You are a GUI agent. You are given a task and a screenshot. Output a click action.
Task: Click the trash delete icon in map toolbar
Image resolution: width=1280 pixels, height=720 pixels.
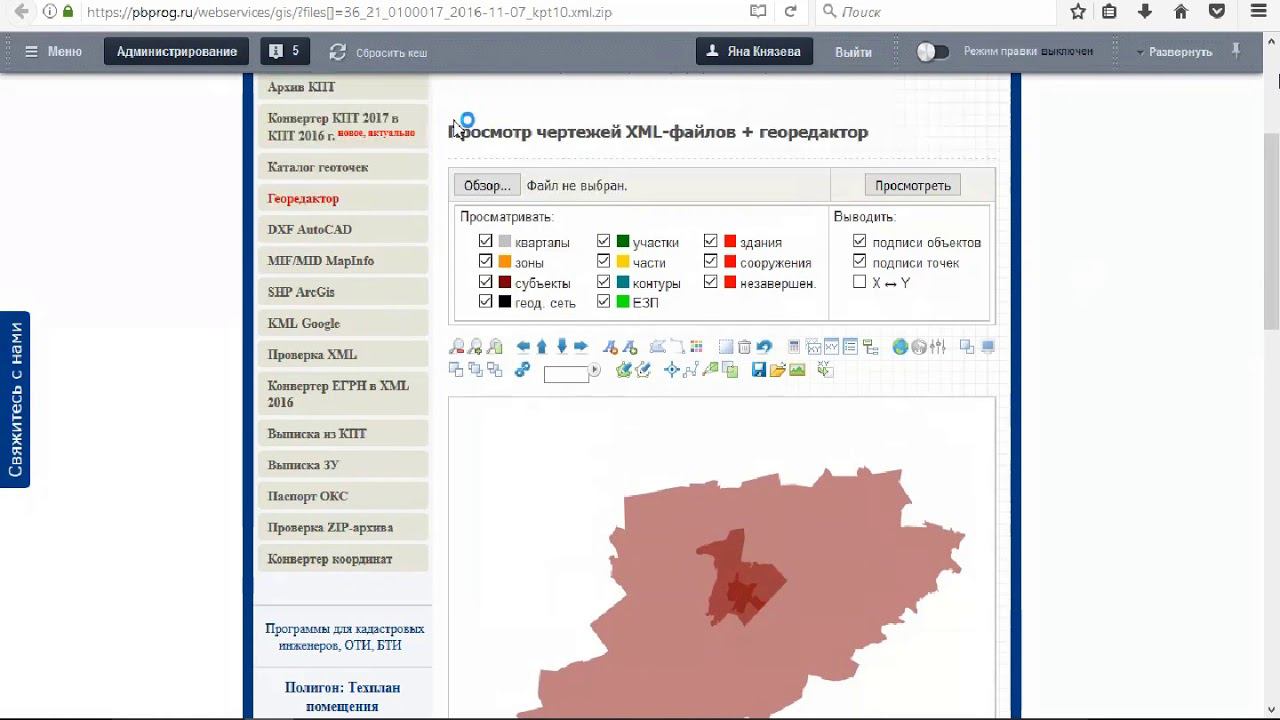(744, 347)
